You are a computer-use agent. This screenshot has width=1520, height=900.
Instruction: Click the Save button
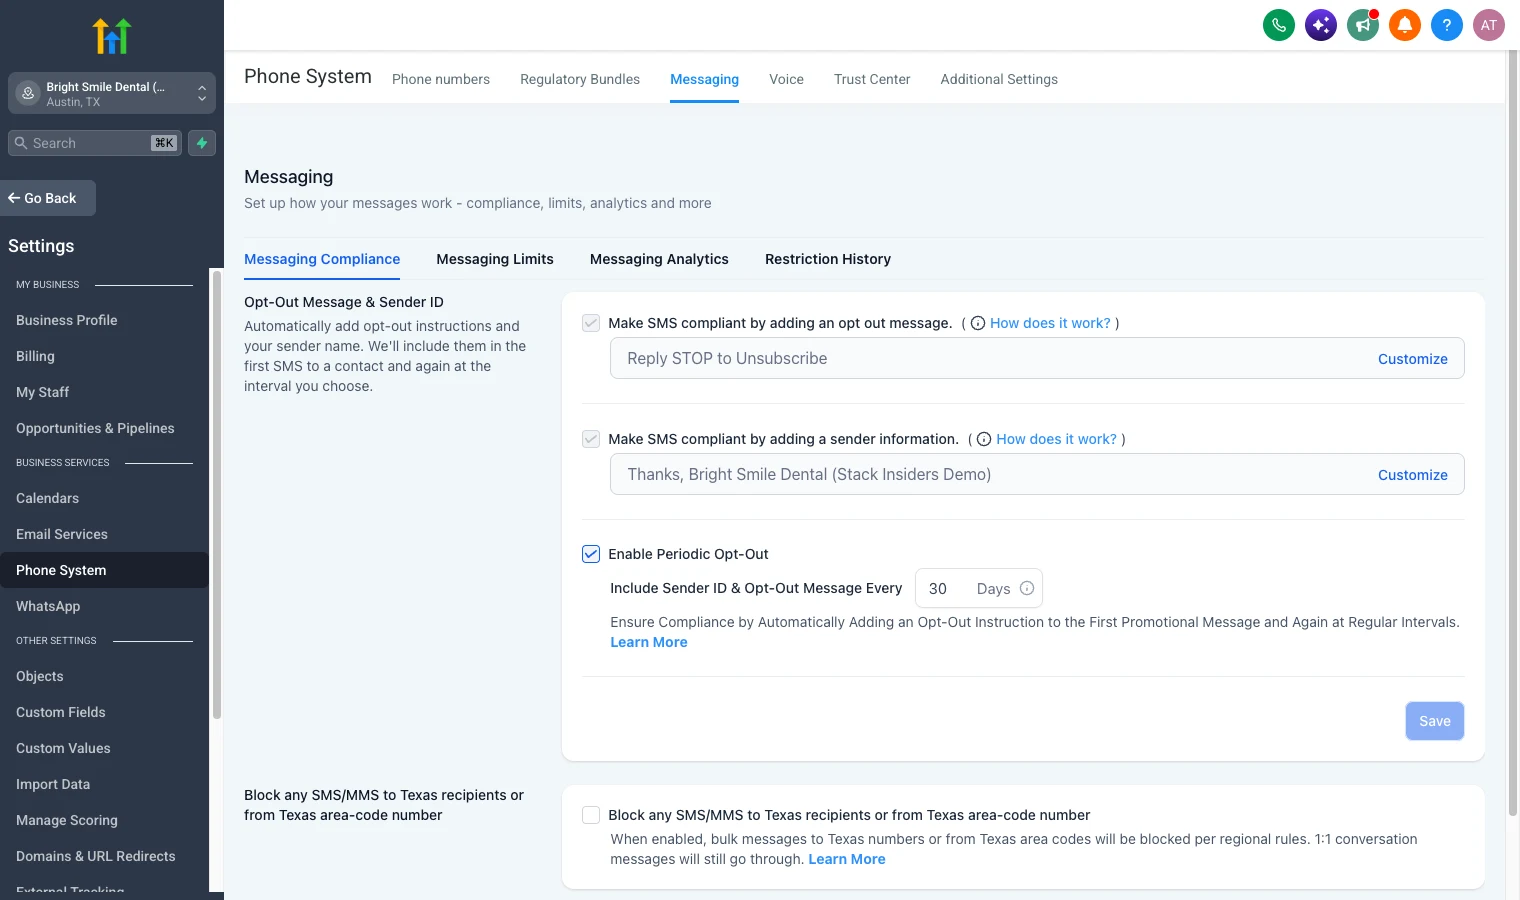pos(1434,721)
